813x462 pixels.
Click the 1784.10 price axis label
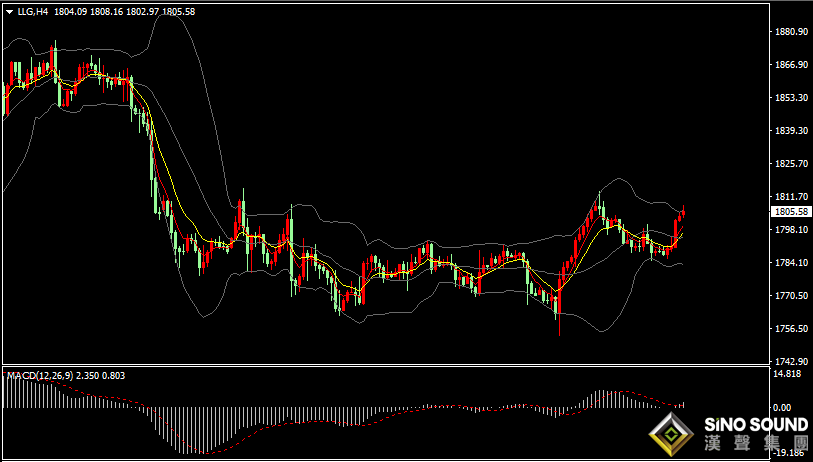(791, 263)
